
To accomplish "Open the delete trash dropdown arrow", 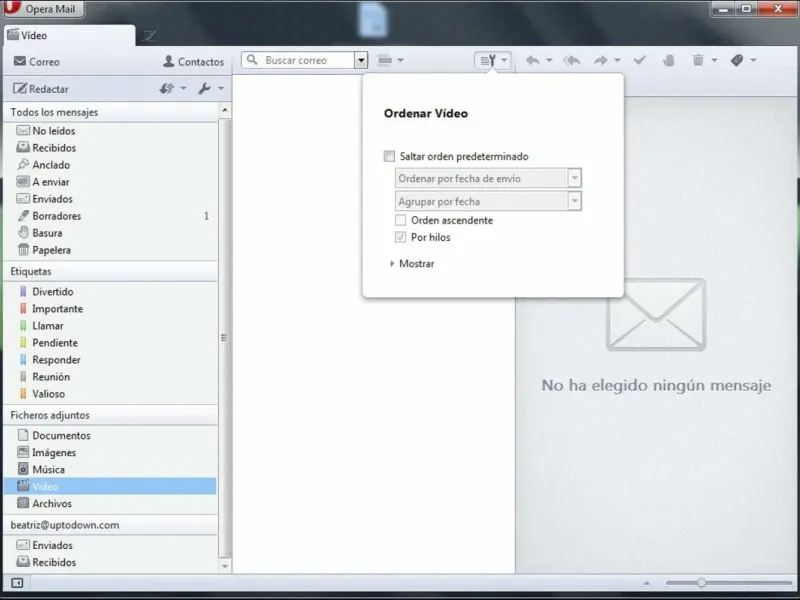I will click(714, 60).
